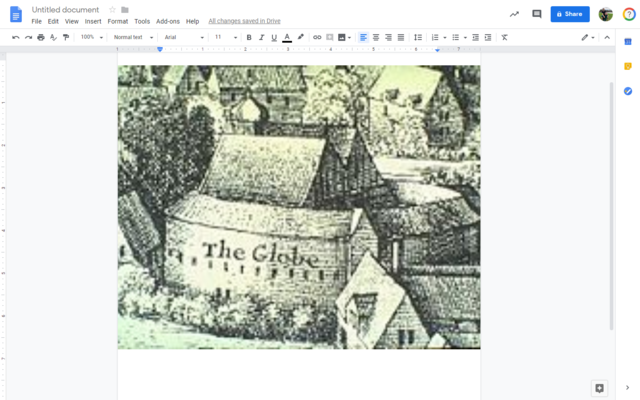Center align text
This screenshot has height=400, width=640.
pos(376,37)
